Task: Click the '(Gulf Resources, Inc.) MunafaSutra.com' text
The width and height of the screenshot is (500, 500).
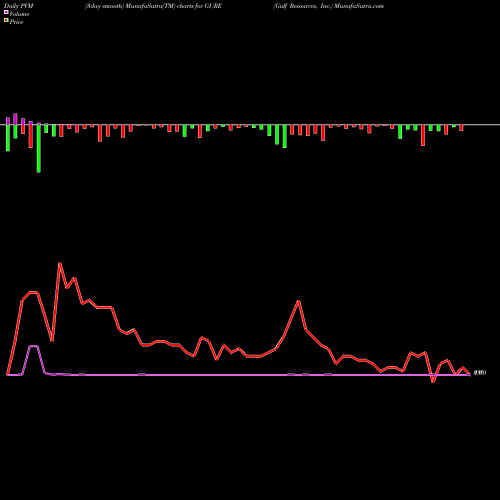Action: [328, 6]
